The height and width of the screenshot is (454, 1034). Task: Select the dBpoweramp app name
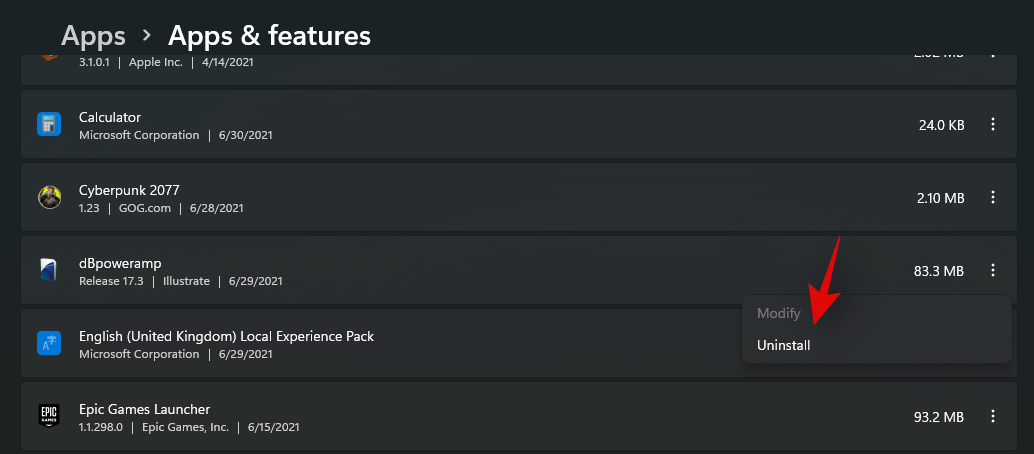click(x=120, y=263)
